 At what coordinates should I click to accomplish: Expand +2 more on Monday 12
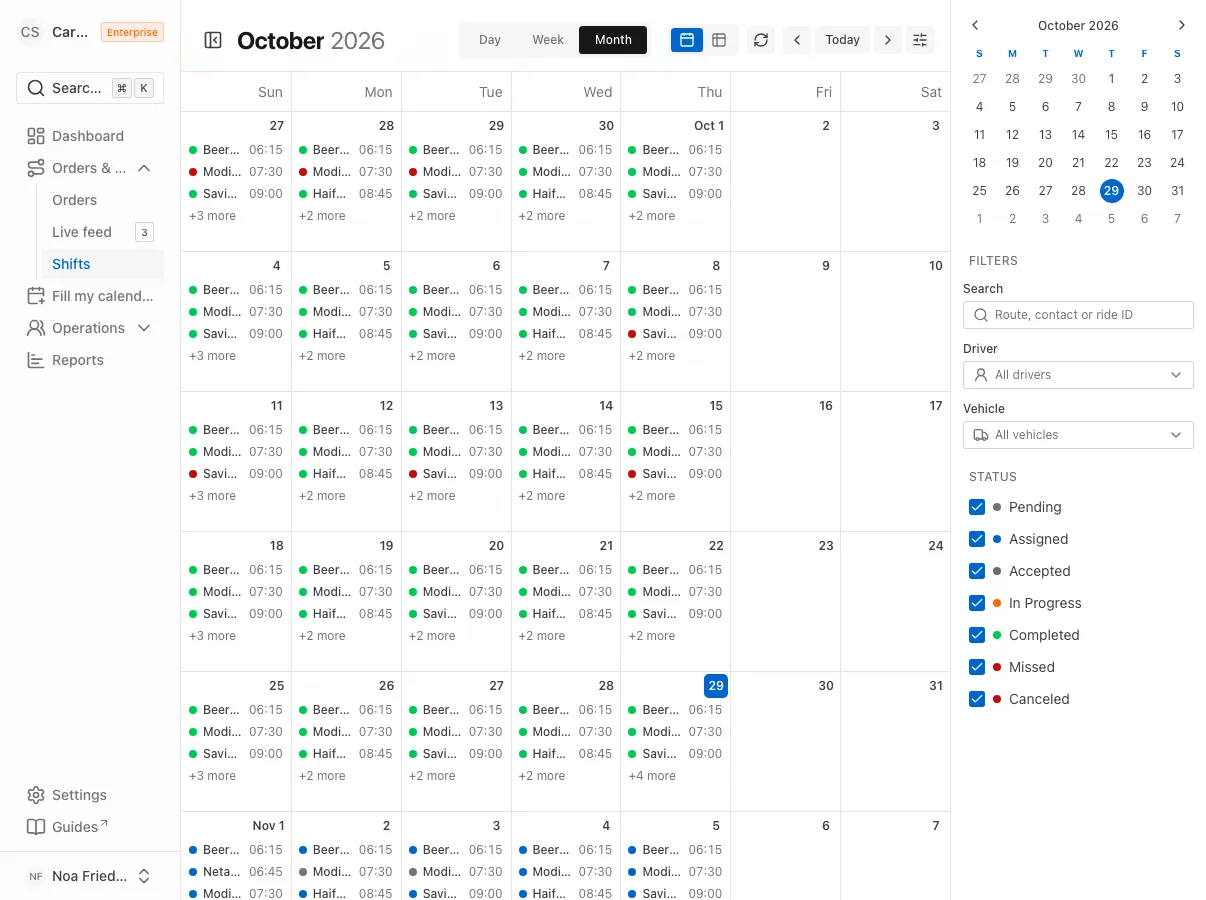point(322,496)
